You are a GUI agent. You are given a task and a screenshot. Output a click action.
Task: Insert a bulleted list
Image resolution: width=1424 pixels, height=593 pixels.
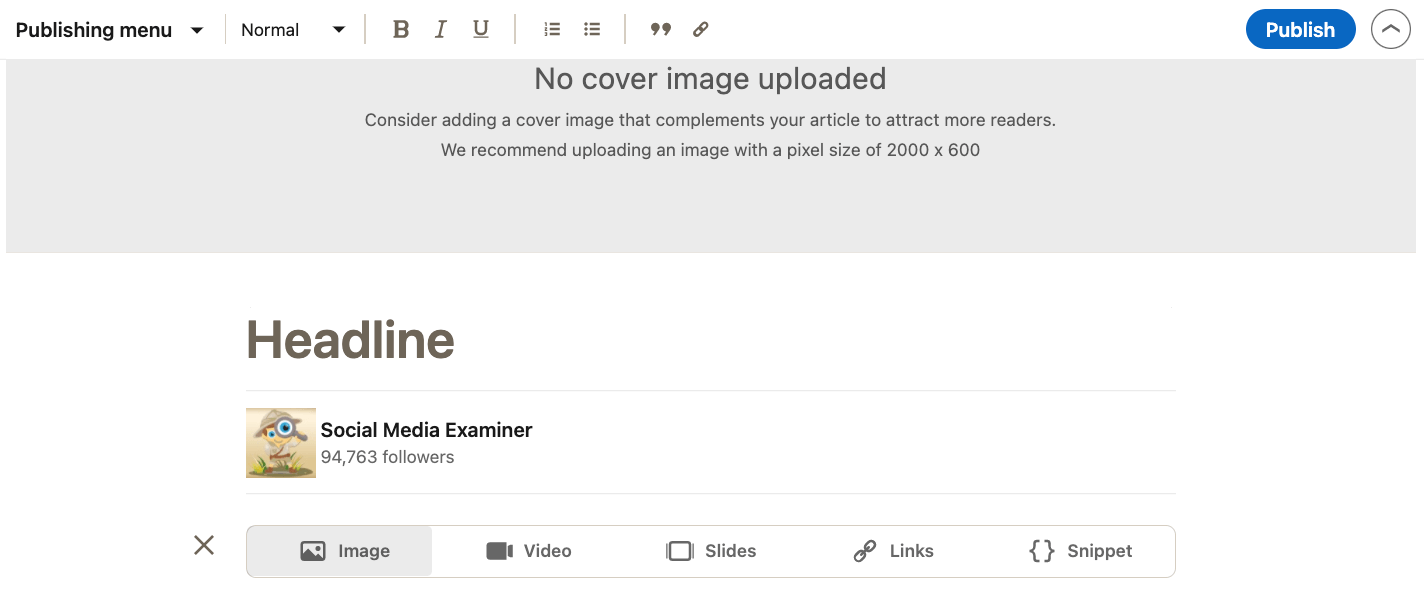(592, 30)
